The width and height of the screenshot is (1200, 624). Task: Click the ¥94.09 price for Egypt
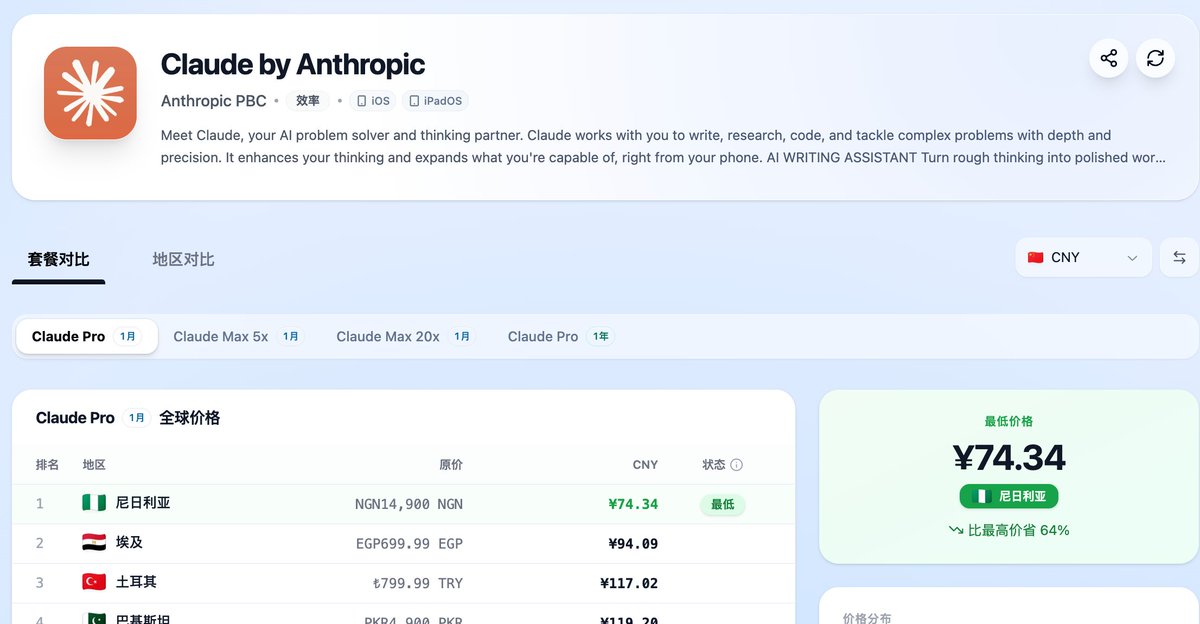(633, 544)
